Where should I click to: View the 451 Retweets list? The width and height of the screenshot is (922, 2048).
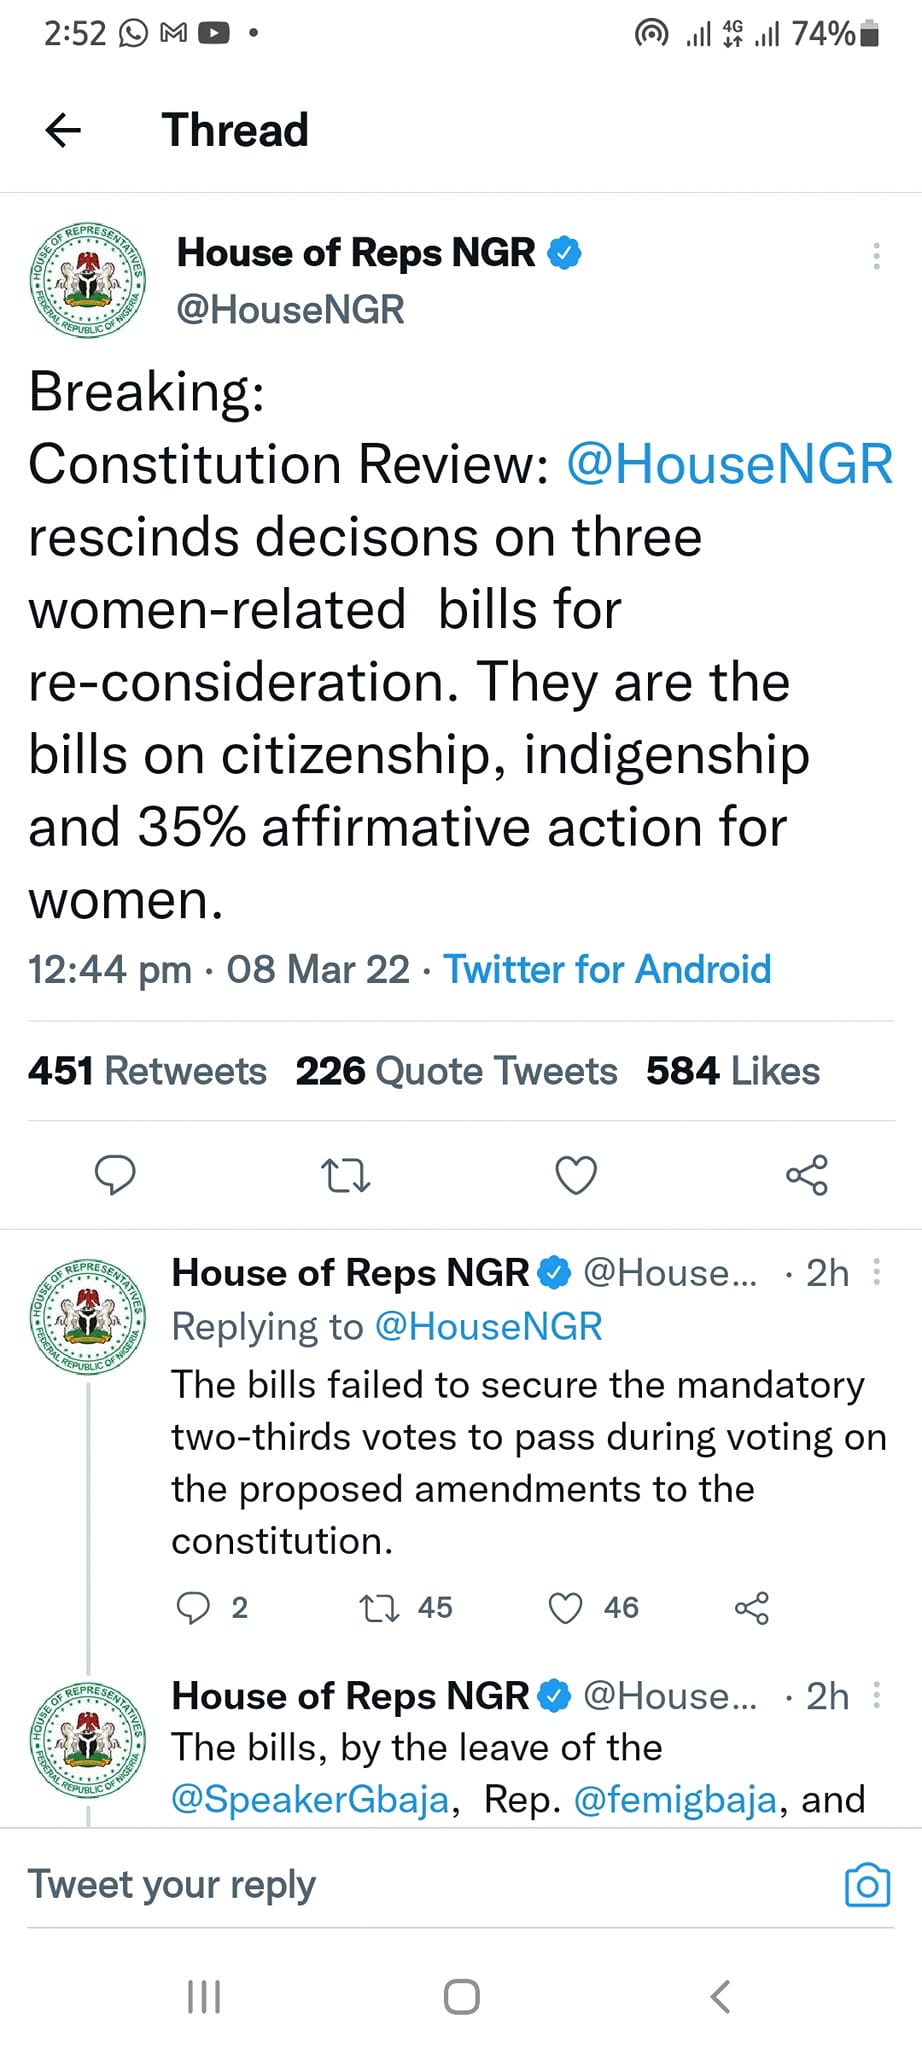147,1071
